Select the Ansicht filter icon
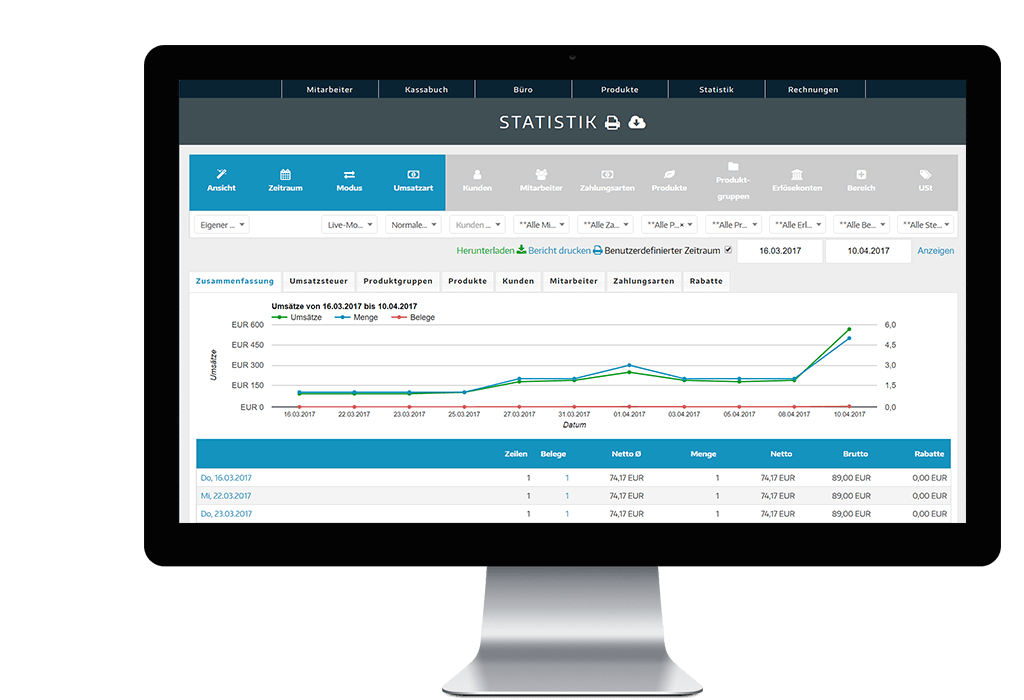 point(220,175)
